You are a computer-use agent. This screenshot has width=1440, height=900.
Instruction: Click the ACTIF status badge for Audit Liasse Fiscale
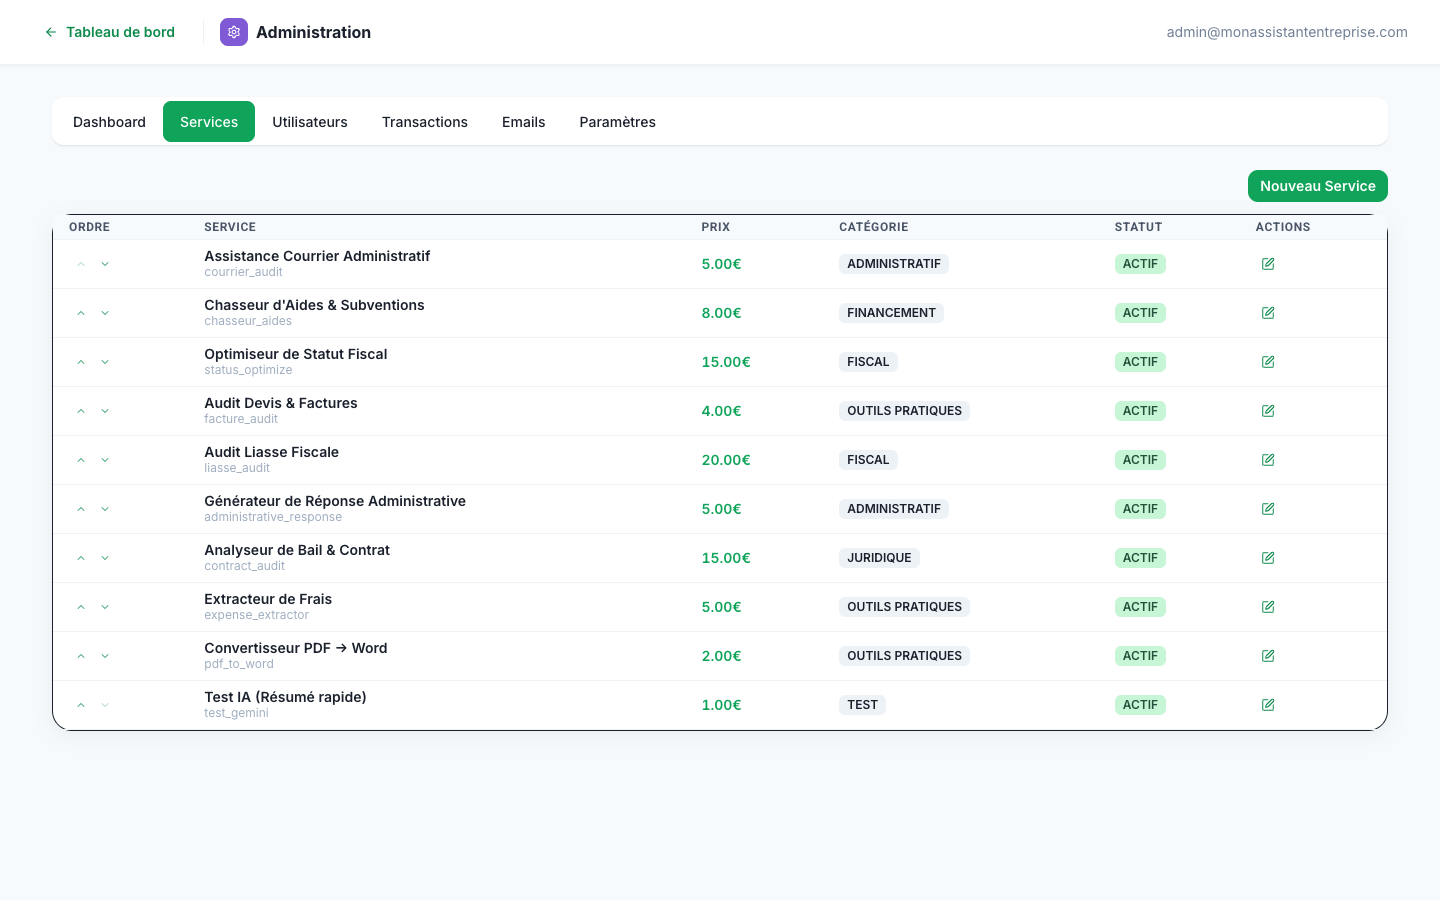[x=1140, y=460]
